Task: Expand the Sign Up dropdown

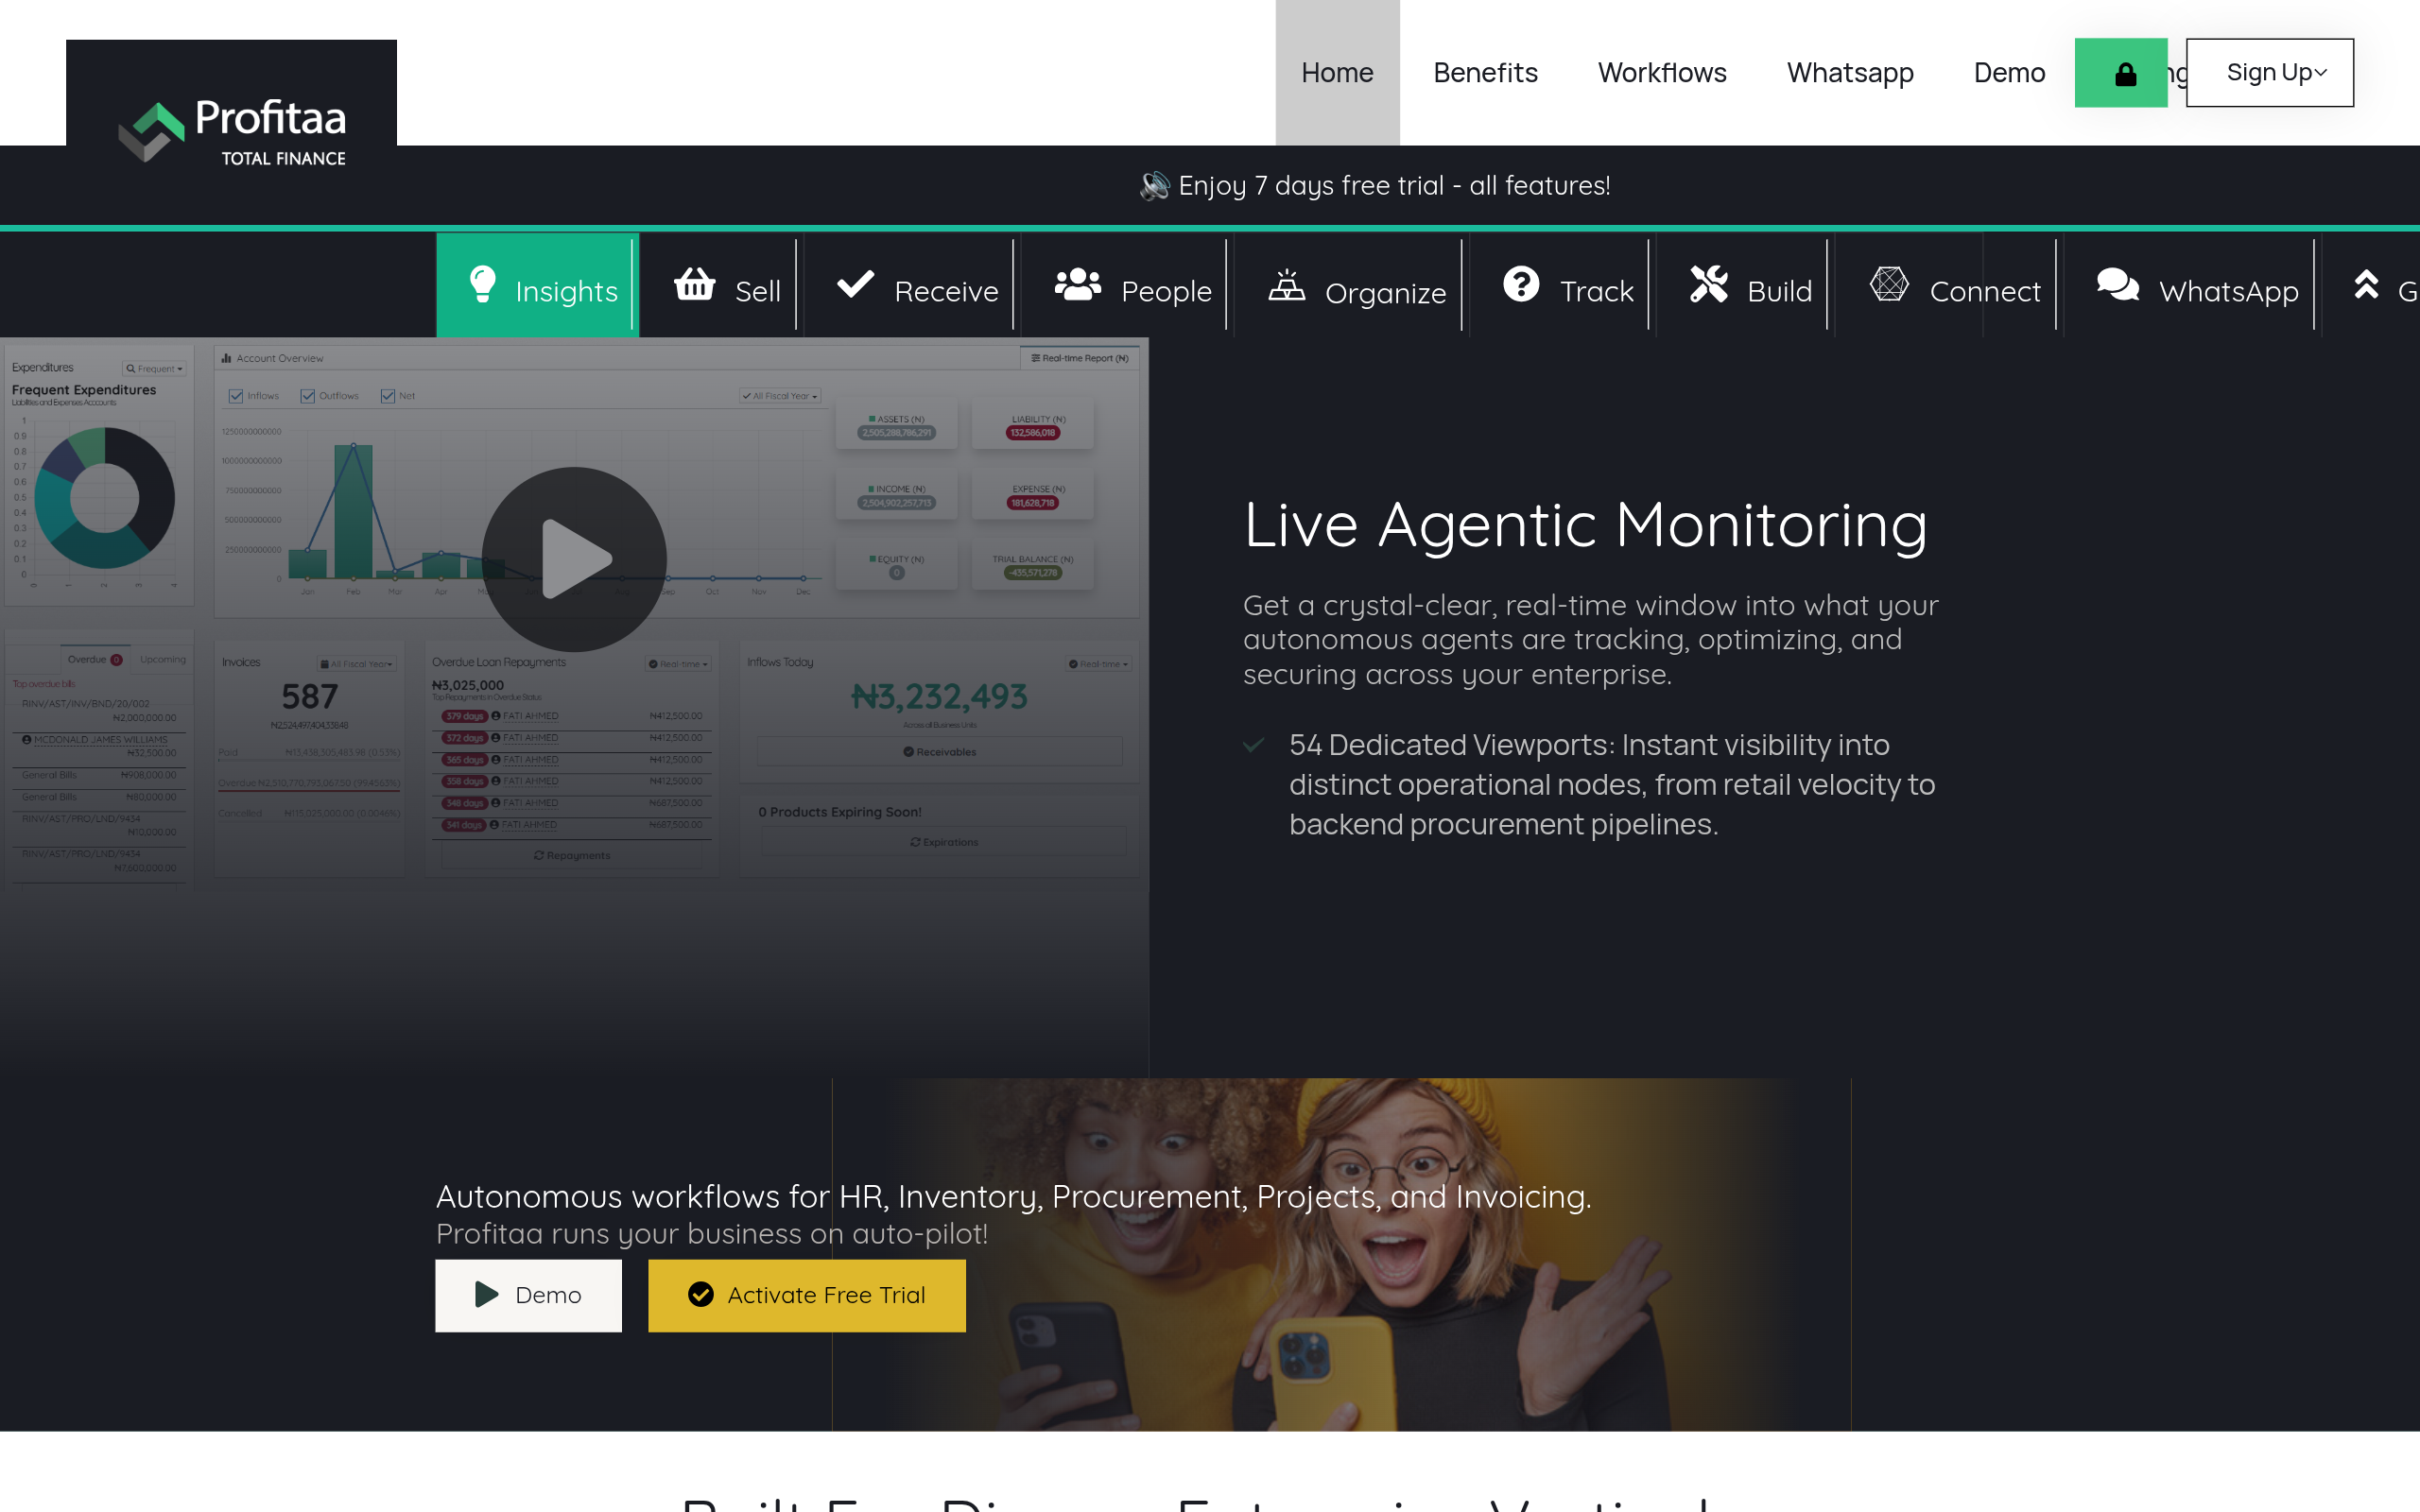Action: [2270, 73]
